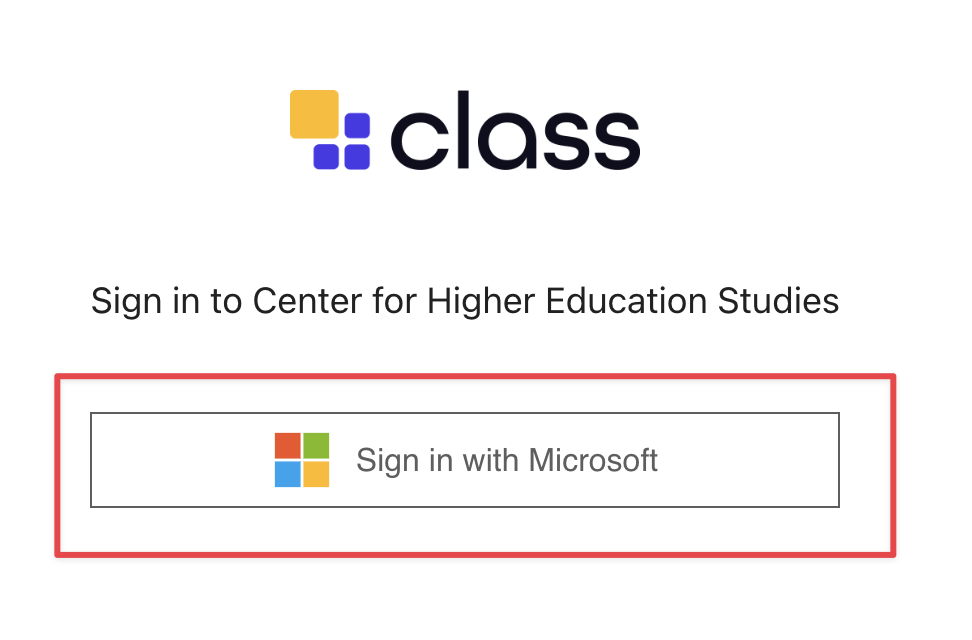Screen dimensions: 972x640
Task: Click the Sign in with Microsoft button
Action: click(x=464, y=460)
